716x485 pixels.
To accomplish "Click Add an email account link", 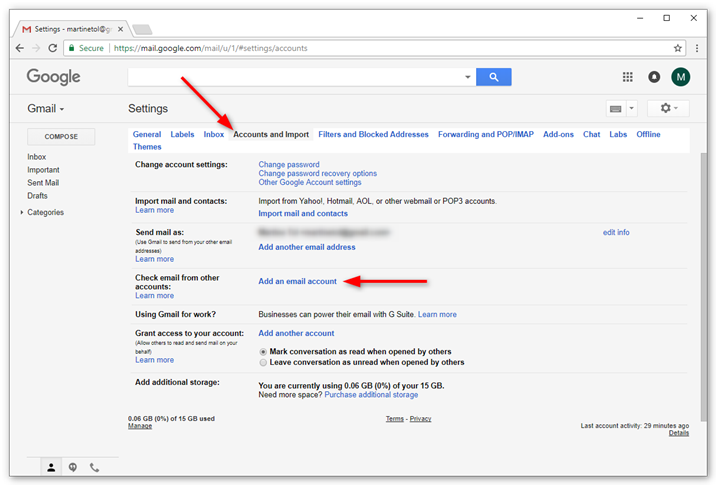I will (x=297, y=282).
